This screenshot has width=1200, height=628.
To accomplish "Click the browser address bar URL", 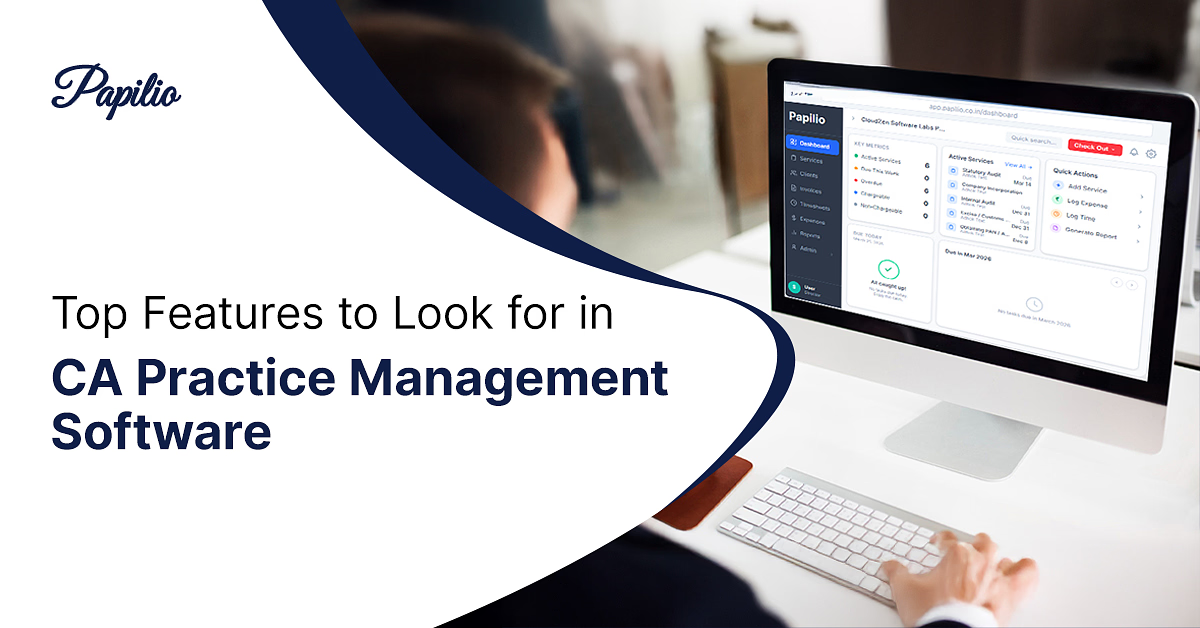I will 973,112.
